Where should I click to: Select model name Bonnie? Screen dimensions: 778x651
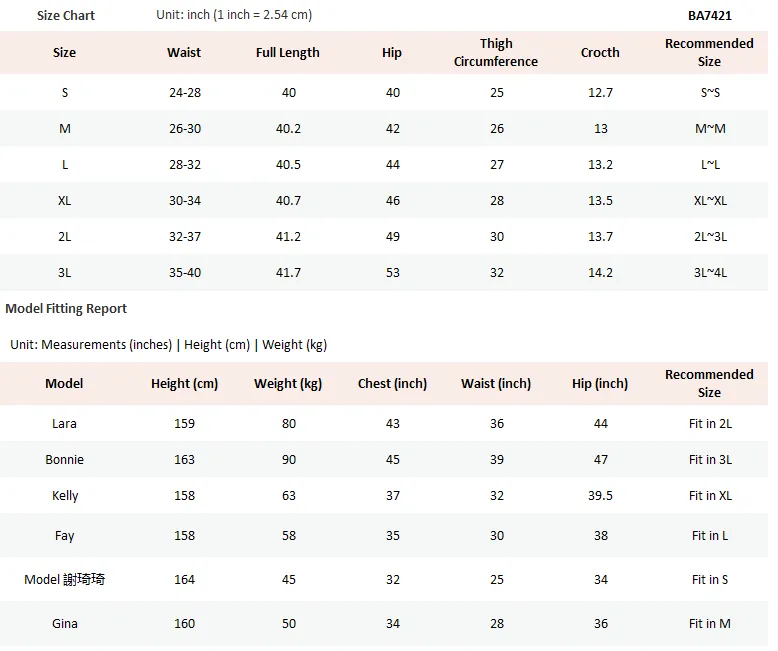(x=65, y=459)
